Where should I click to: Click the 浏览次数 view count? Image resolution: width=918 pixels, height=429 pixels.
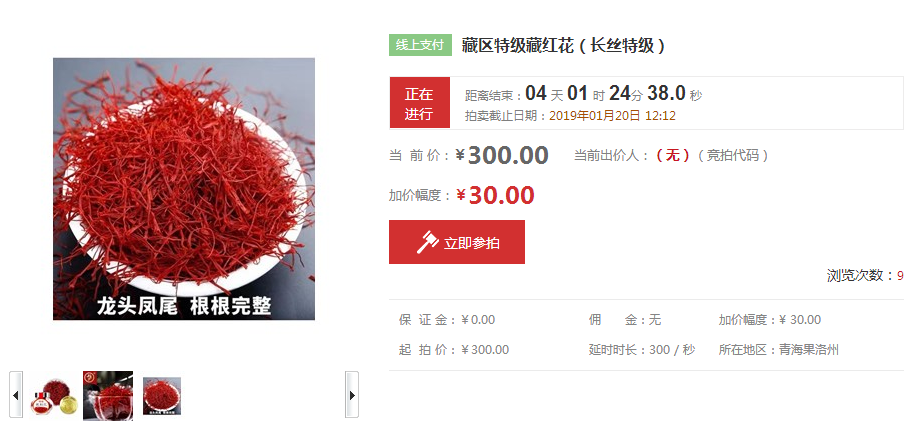(x=865, y=276)
